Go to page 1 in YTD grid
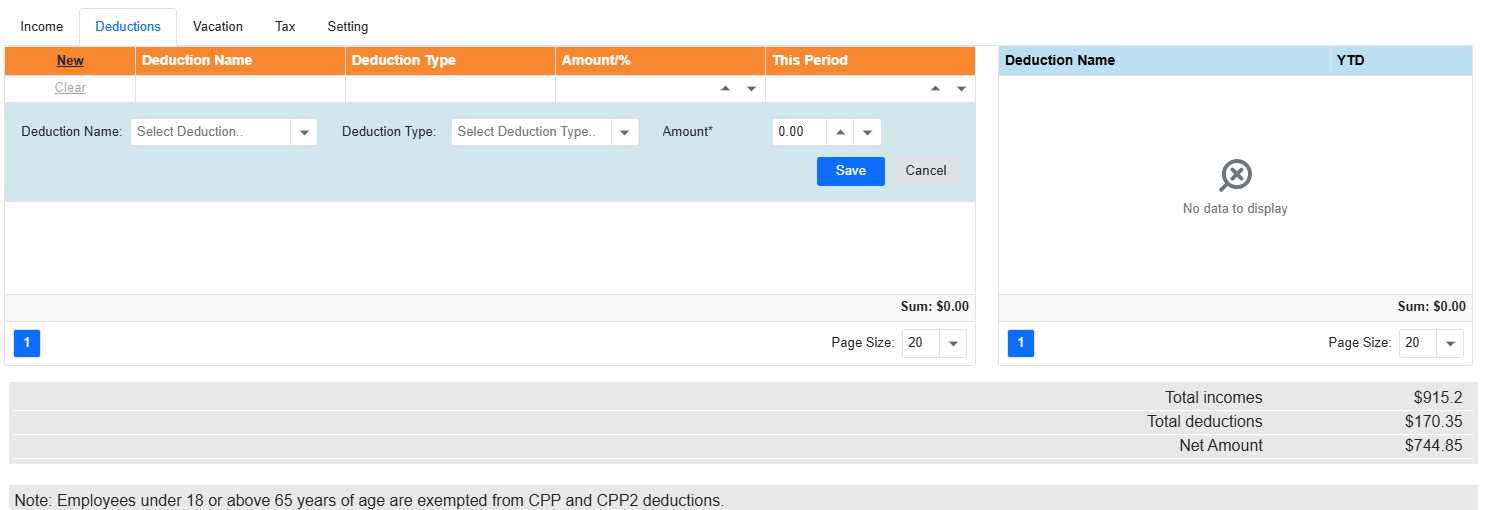This screenshot has width=1486, height=510. pyautogui.click(x=1021, y=343)
